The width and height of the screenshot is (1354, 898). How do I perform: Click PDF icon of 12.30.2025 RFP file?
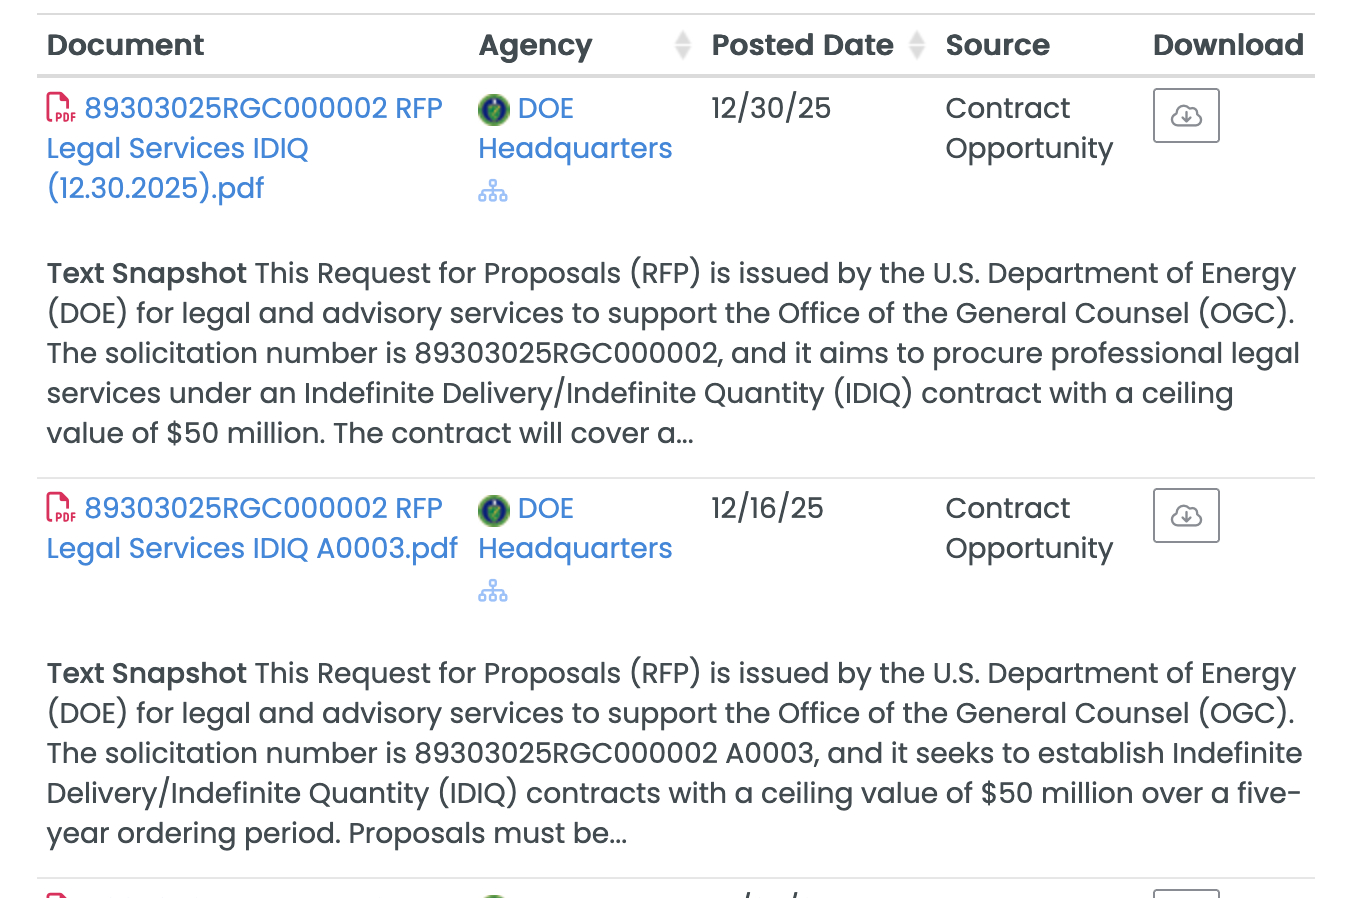click(61, 108)
